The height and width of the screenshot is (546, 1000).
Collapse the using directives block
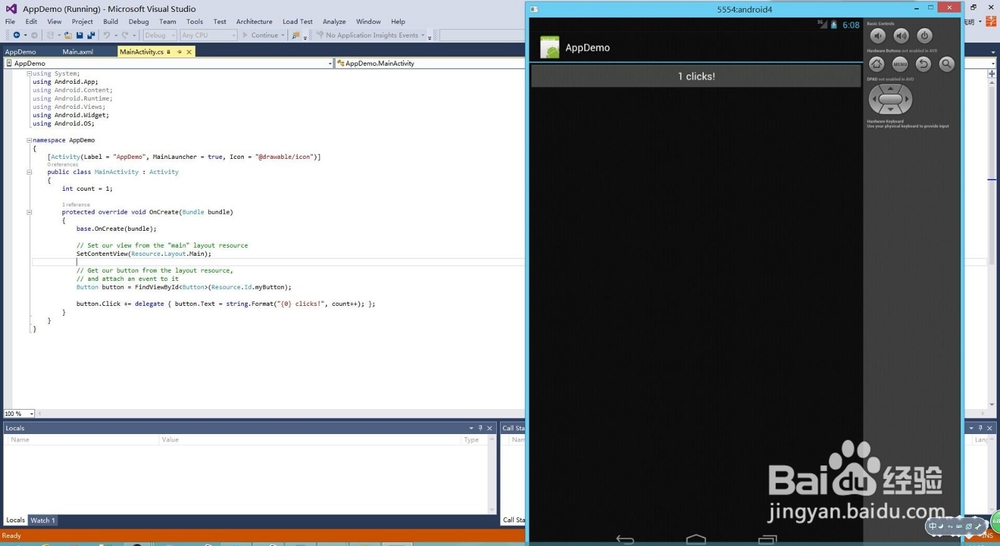click(29, 73)
